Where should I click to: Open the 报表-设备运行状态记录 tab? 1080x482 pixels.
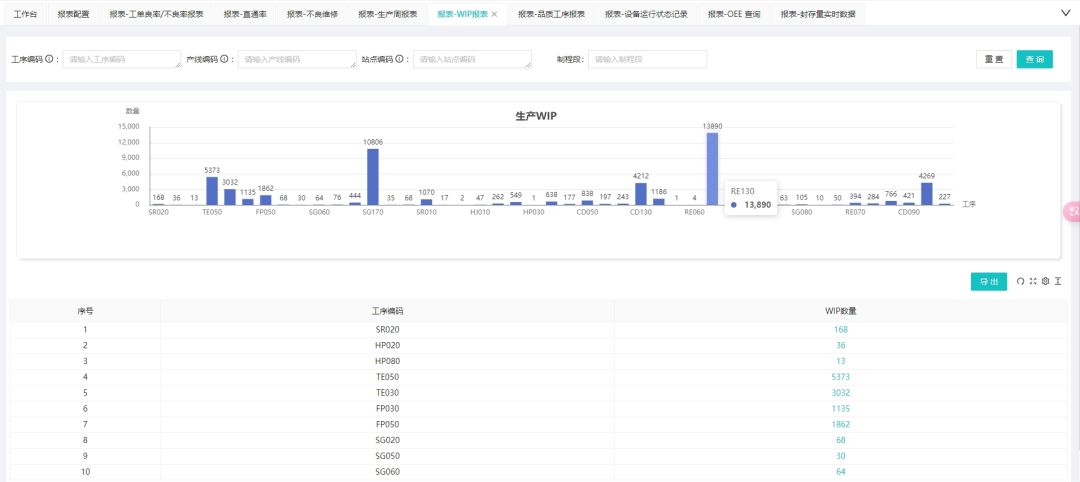click(646, 14)
